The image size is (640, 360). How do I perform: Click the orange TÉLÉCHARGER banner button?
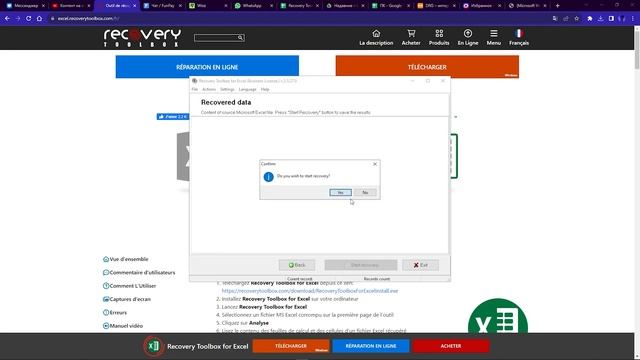pos(427,67)
